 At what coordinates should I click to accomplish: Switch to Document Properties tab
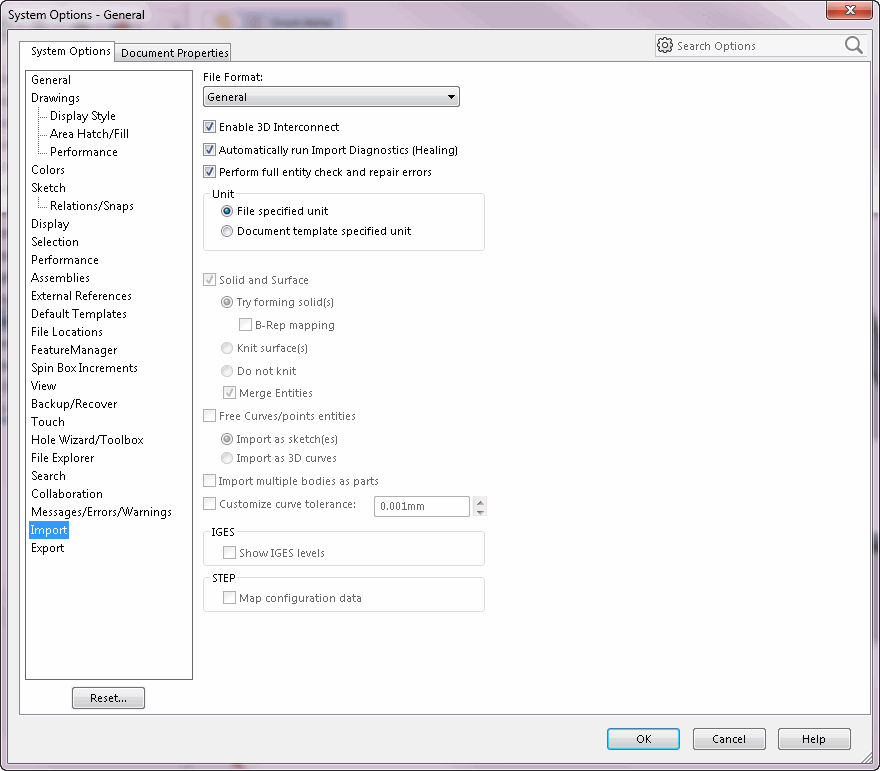click(175, 52)
